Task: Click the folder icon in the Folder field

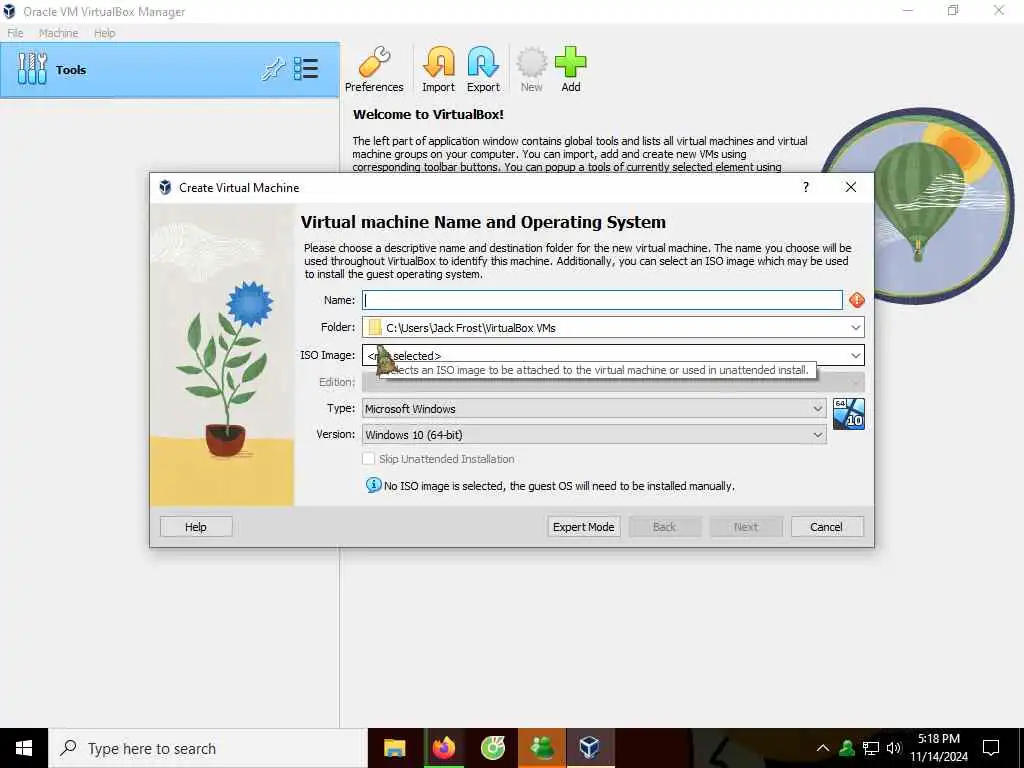Action: click(375, 327)
